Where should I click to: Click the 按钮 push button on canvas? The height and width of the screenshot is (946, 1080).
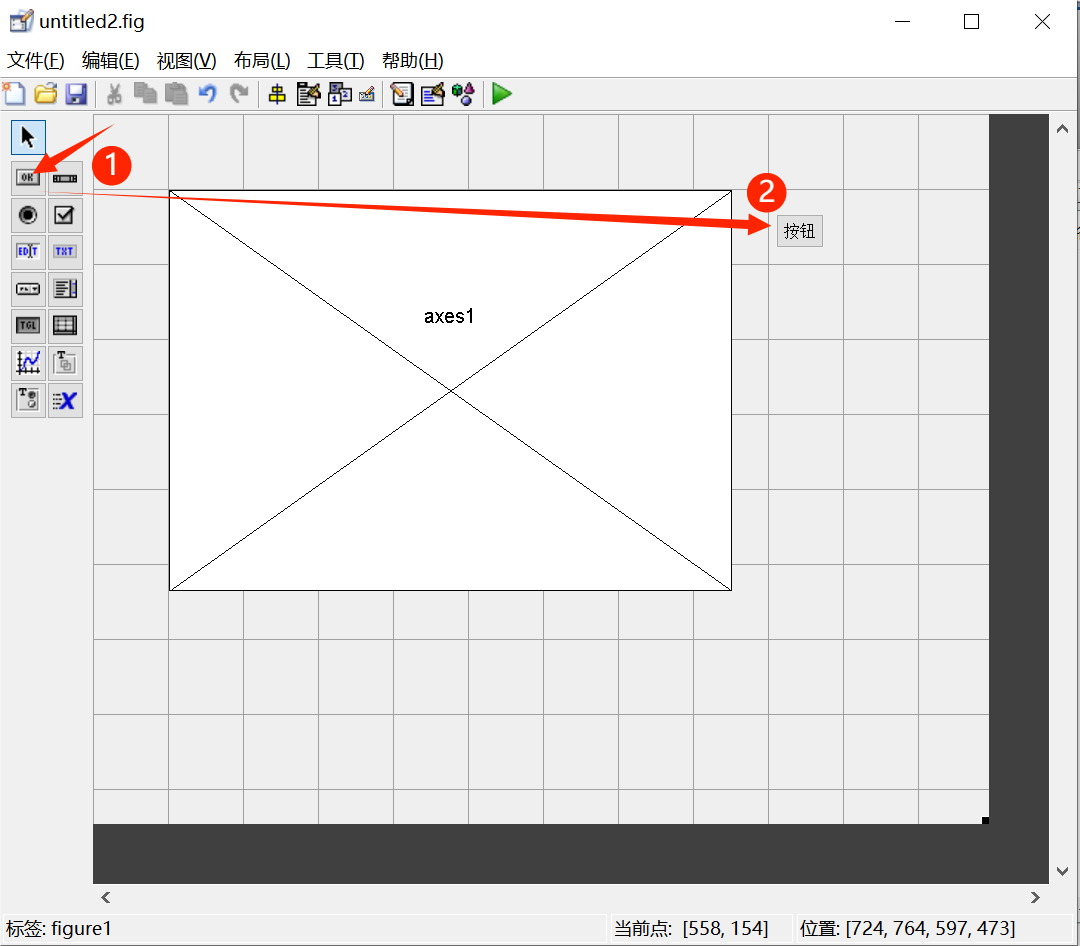pos(800,231)
